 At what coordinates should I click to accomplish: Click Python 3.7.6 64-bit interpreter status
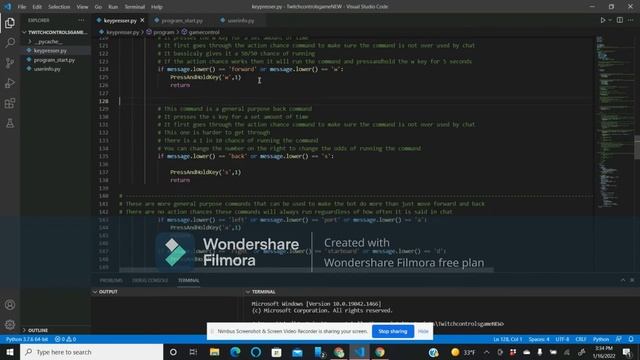point(27,340)
